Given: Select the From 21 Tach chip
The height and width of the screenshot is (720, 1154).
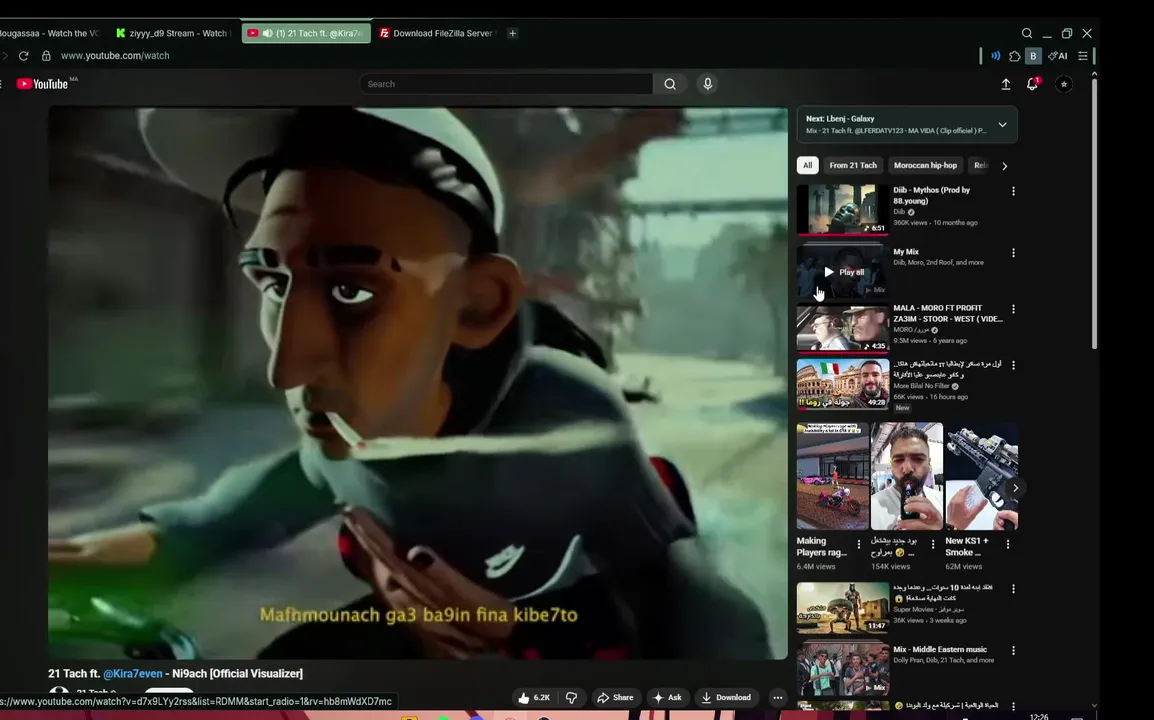Looking at the screenshot, I should (853, 166).
